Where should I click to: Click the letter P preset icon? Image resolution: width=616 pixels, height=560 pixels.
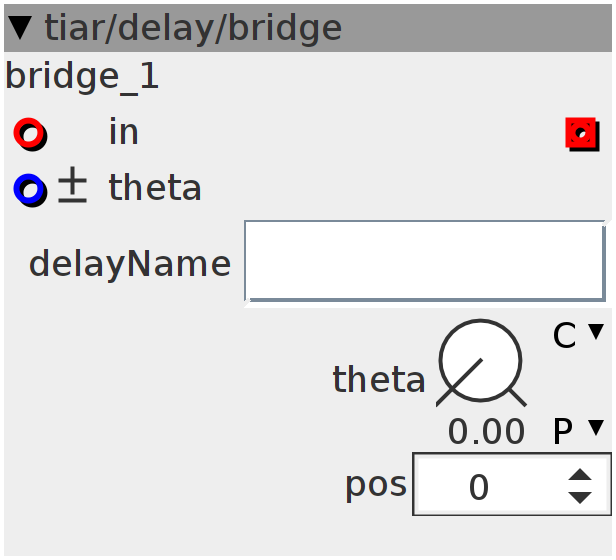(x=563, y=431)
